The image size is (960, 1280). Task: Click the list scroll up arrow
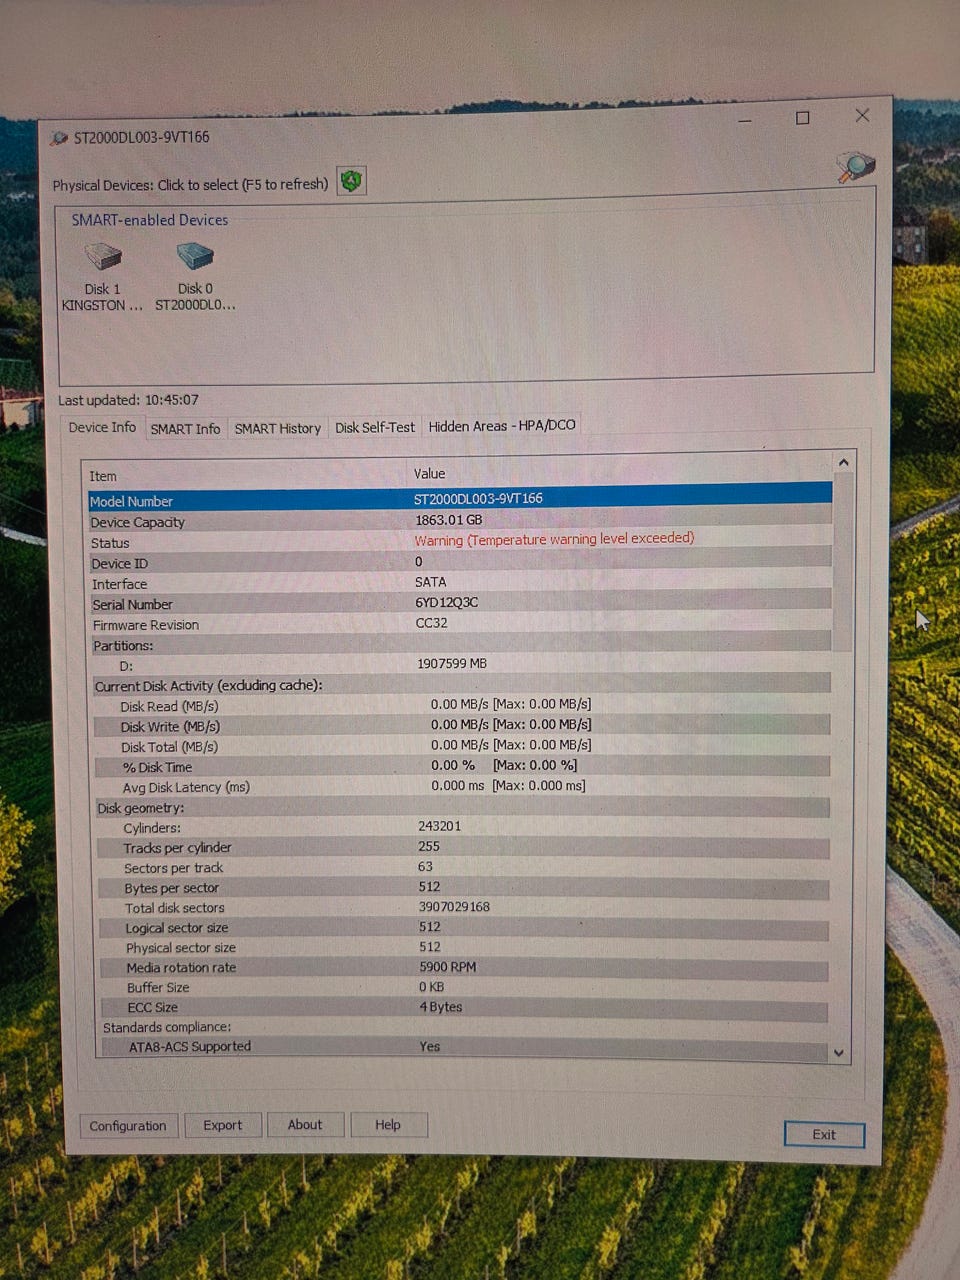(x=843, y=462)
